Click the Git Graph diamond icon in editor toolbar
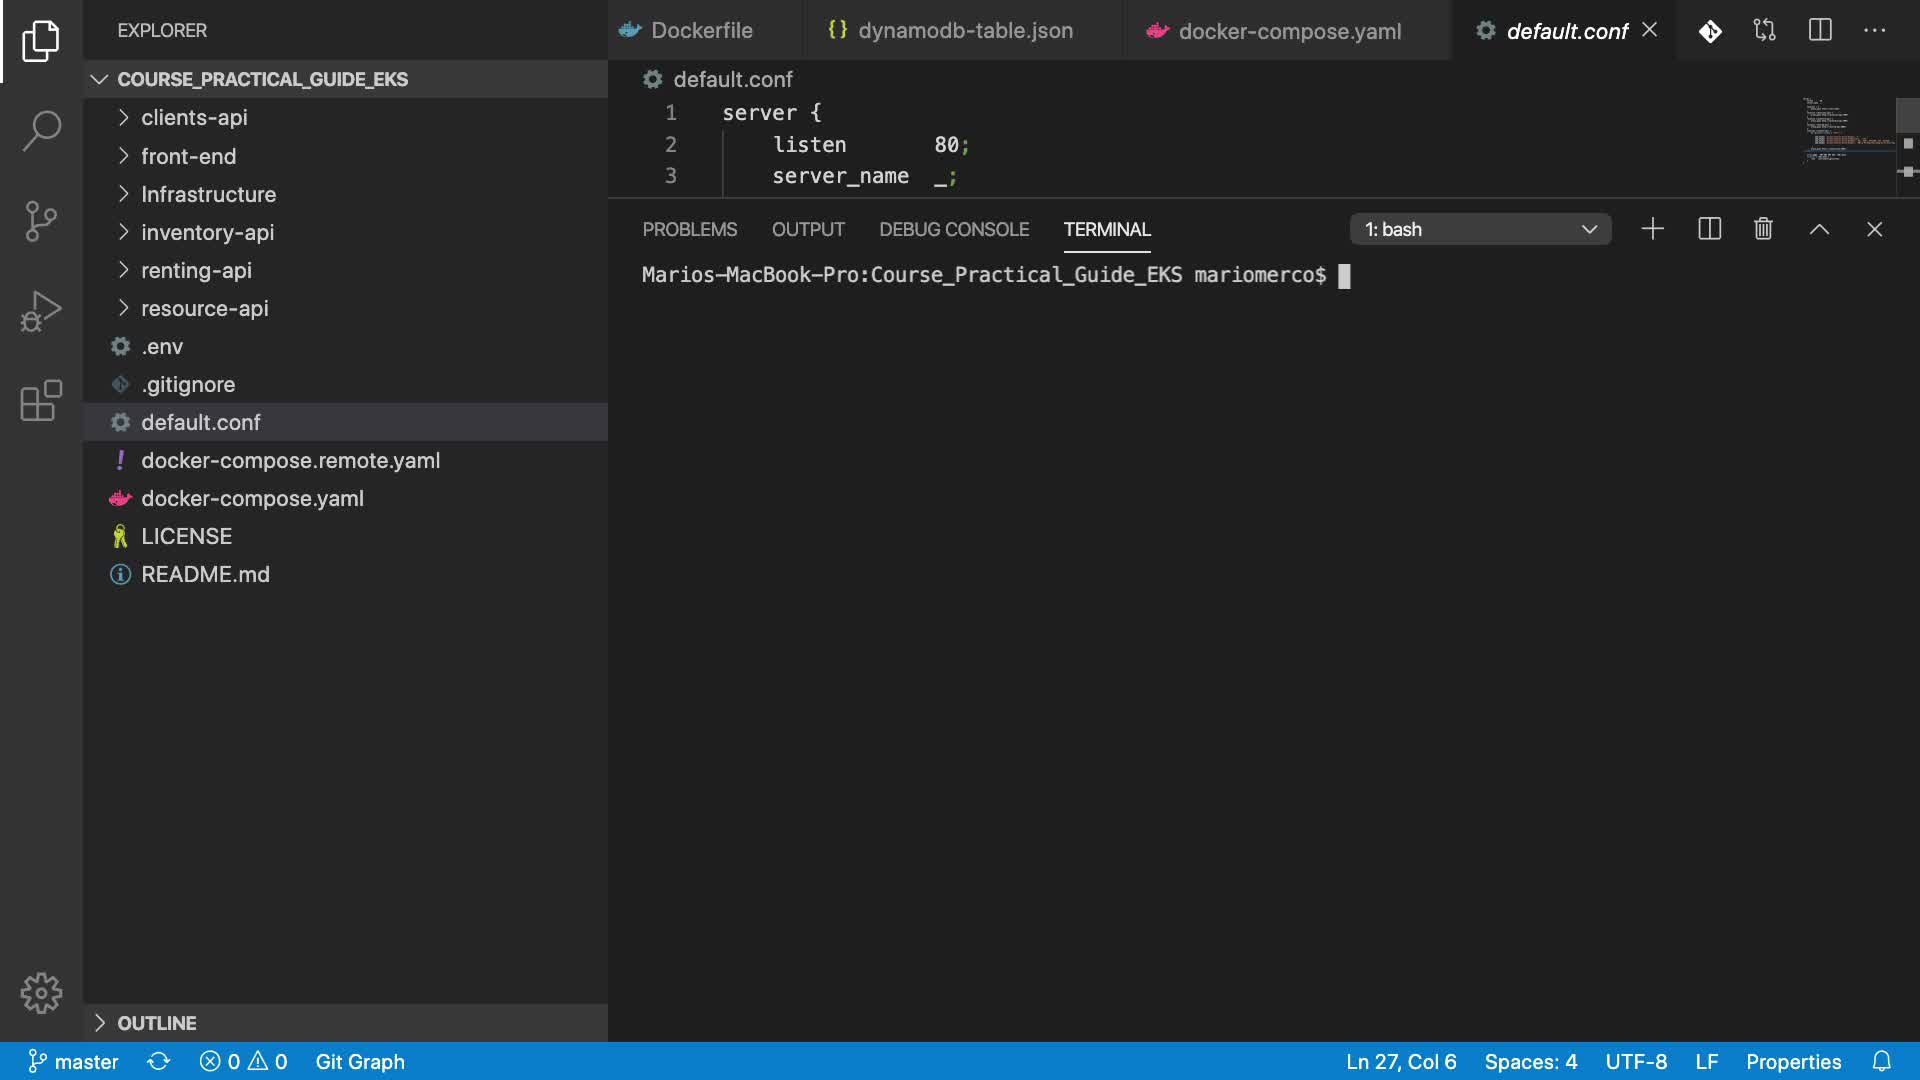Viewport: 1920px width, 1080px height. click(1710, 31)
